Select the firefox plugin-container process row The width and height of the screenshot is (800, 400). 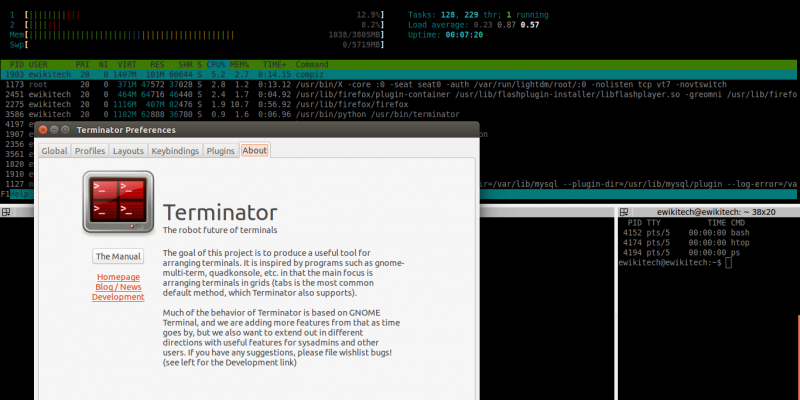tap(398, 94)
